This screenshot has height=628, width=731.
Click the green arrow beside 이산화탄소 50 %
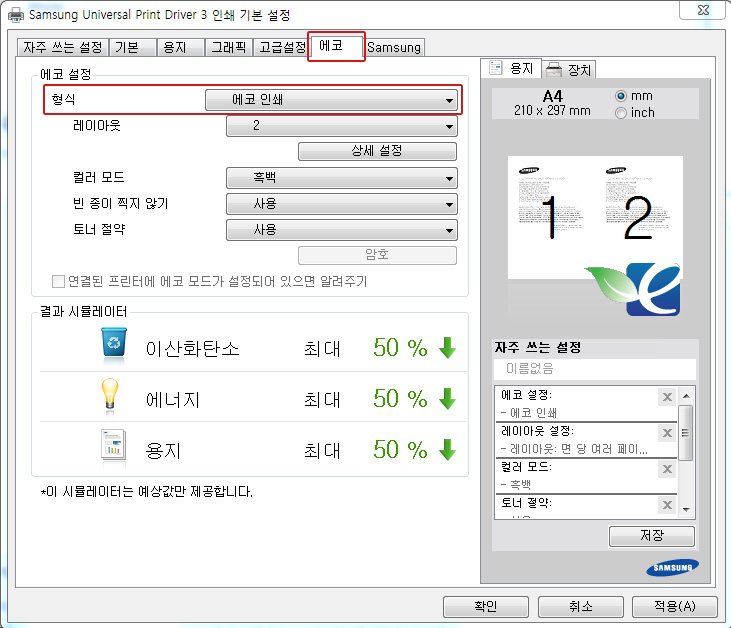(448, 348)
